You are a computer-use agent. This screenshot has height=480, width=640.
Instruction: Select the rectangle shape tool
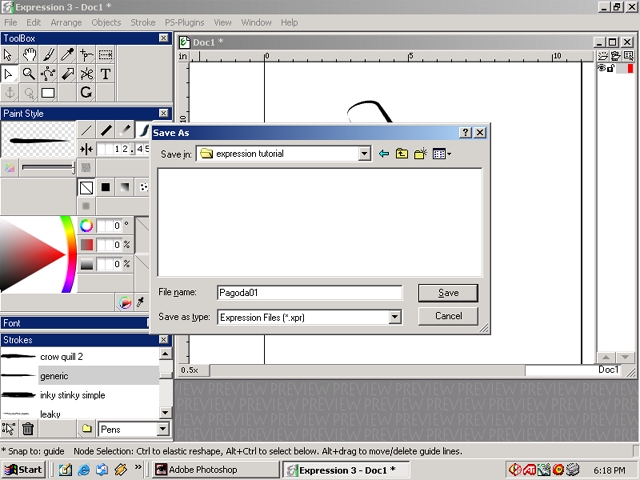[48, 93]
